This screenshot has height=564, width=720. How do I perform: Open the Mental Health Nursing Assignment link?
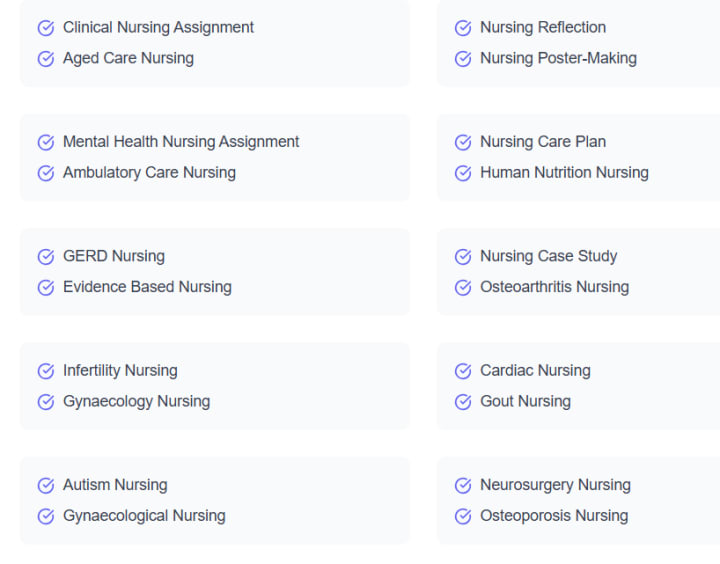181,142
